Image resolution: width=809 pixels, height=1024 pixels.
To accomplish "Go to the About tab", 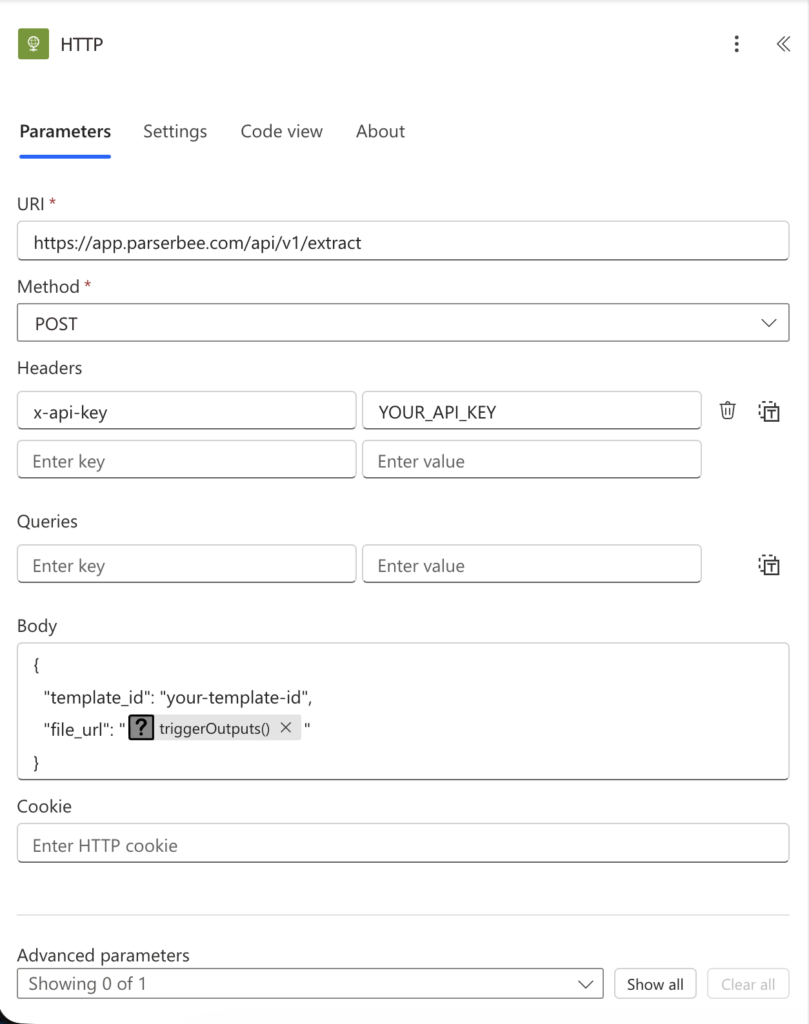I will coord(380,131).
